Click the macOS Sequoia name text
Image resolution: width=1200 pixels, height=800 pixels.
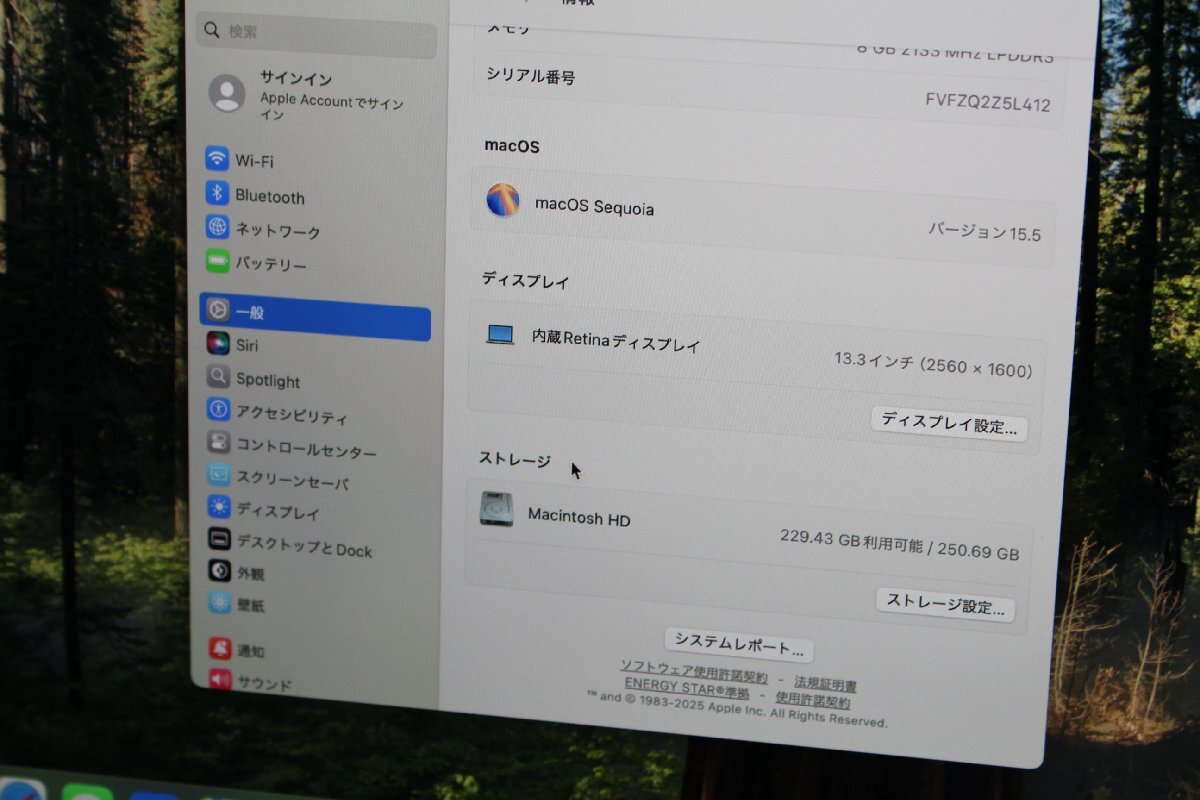(595, 206)
